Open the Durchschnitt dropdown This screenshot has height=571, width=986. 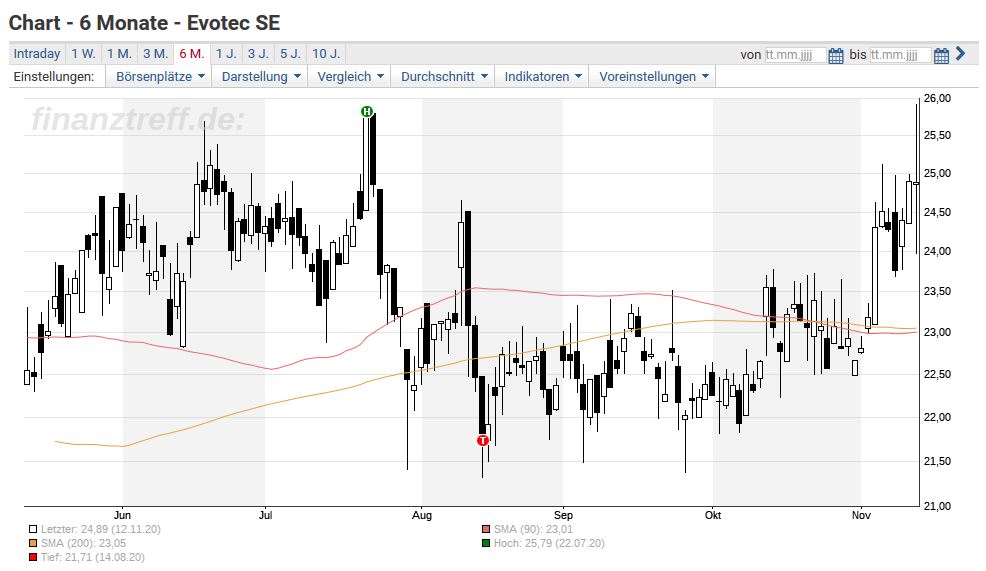click(444, 76)
